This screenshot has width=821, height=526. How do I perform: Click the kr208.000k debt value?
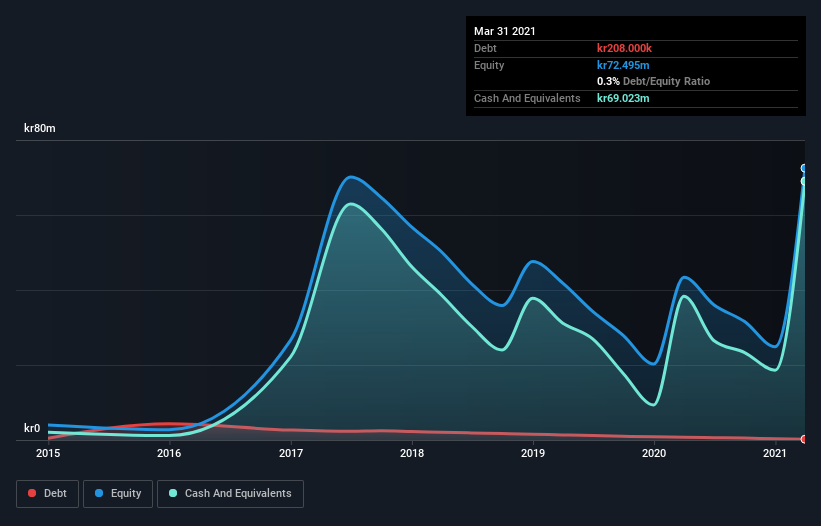(624, 48)
